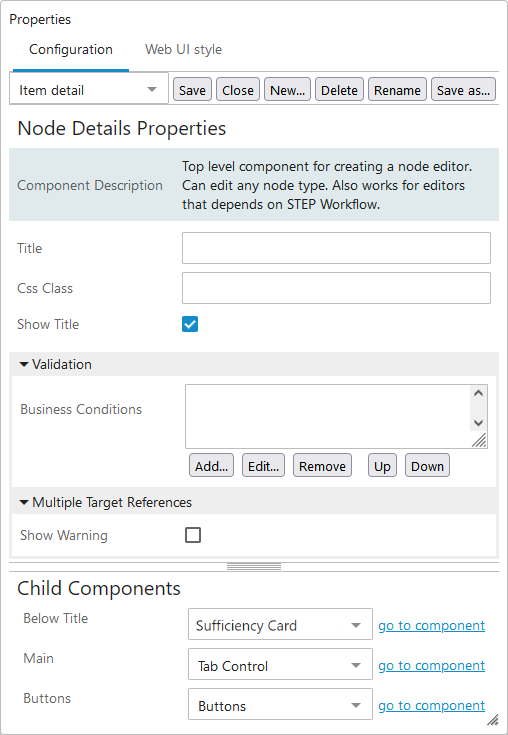The height and width of the screenshot is (735, 508).
Task: Click the Business Conditions scroll up arrow
Action: (x=478, y=393)
